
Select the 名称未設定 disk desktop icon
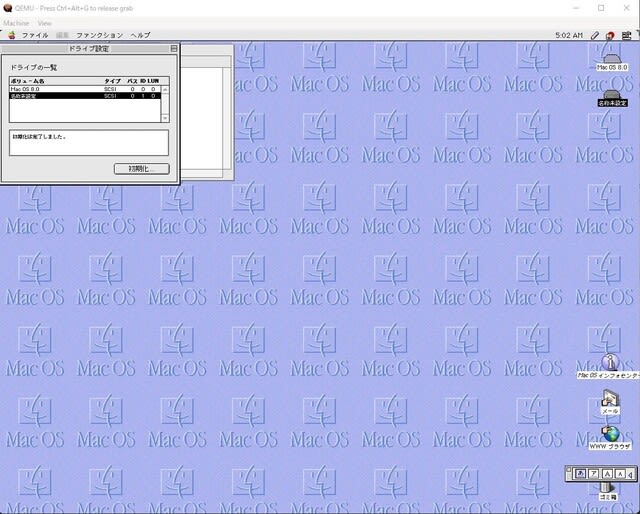[x=612, y=98]
